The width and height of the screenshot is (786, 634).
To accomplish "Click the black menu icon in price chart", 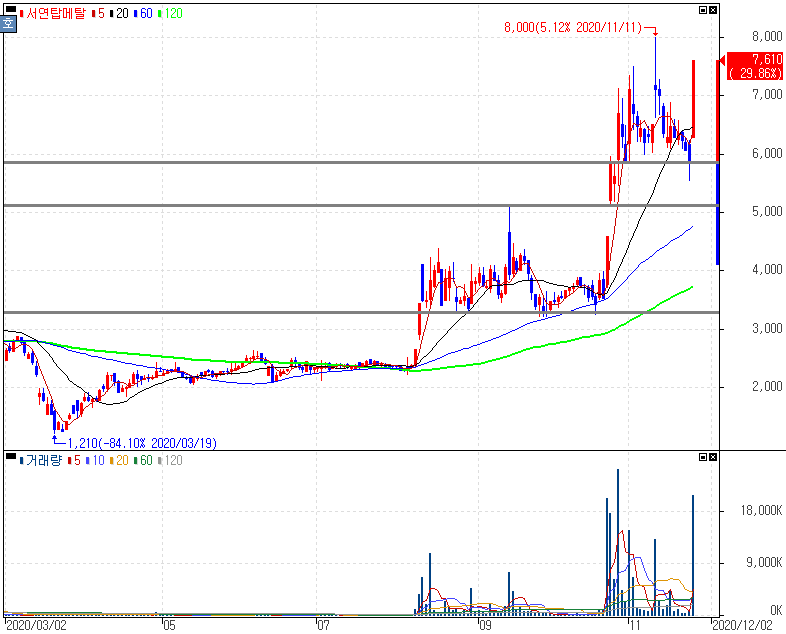I will tap(11, 9).
